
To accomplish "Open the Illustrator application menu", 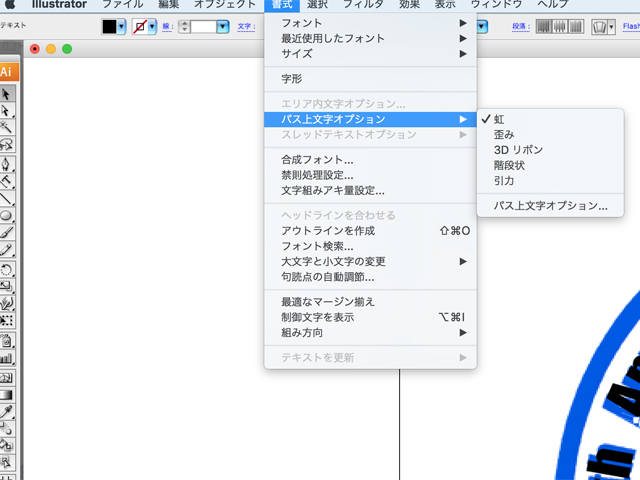I will click(59, 4).
